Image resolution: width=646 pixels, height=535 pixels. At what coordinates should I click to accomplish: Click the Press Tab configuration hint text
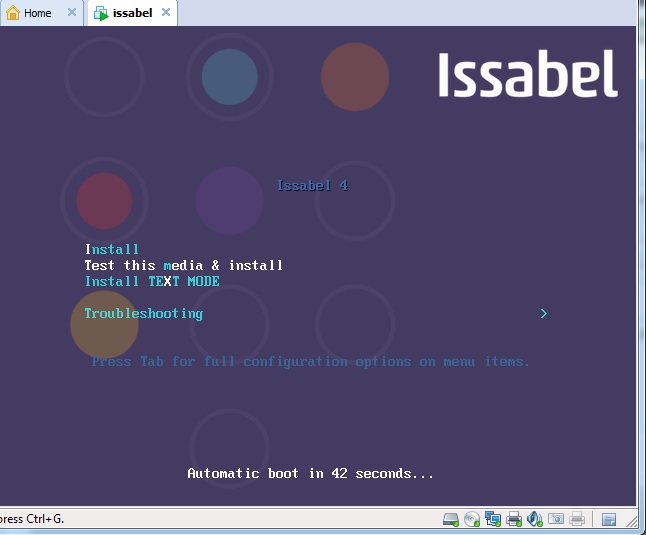[310, 362]
